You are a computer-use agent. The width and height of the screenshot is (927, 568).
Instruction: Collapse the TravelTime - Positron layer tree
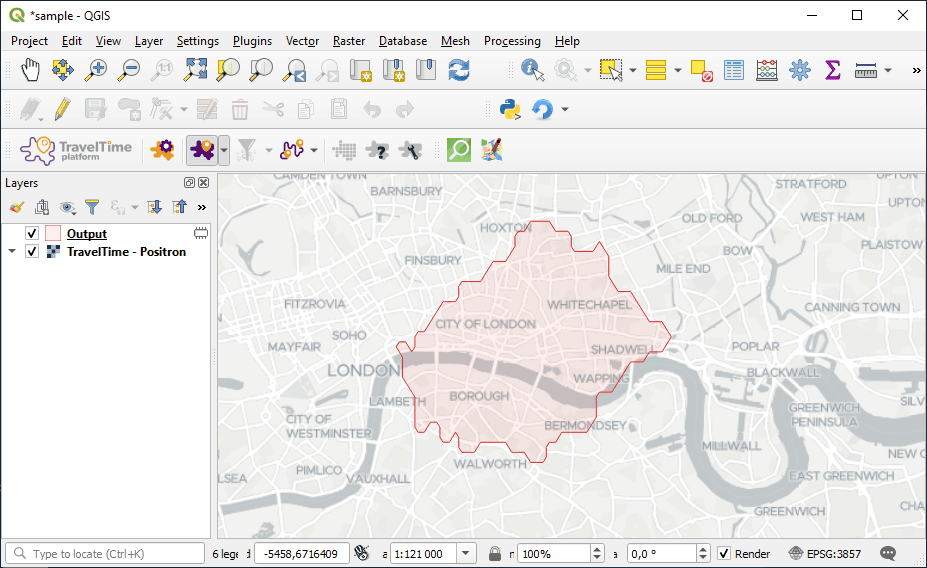click(12, 252)
